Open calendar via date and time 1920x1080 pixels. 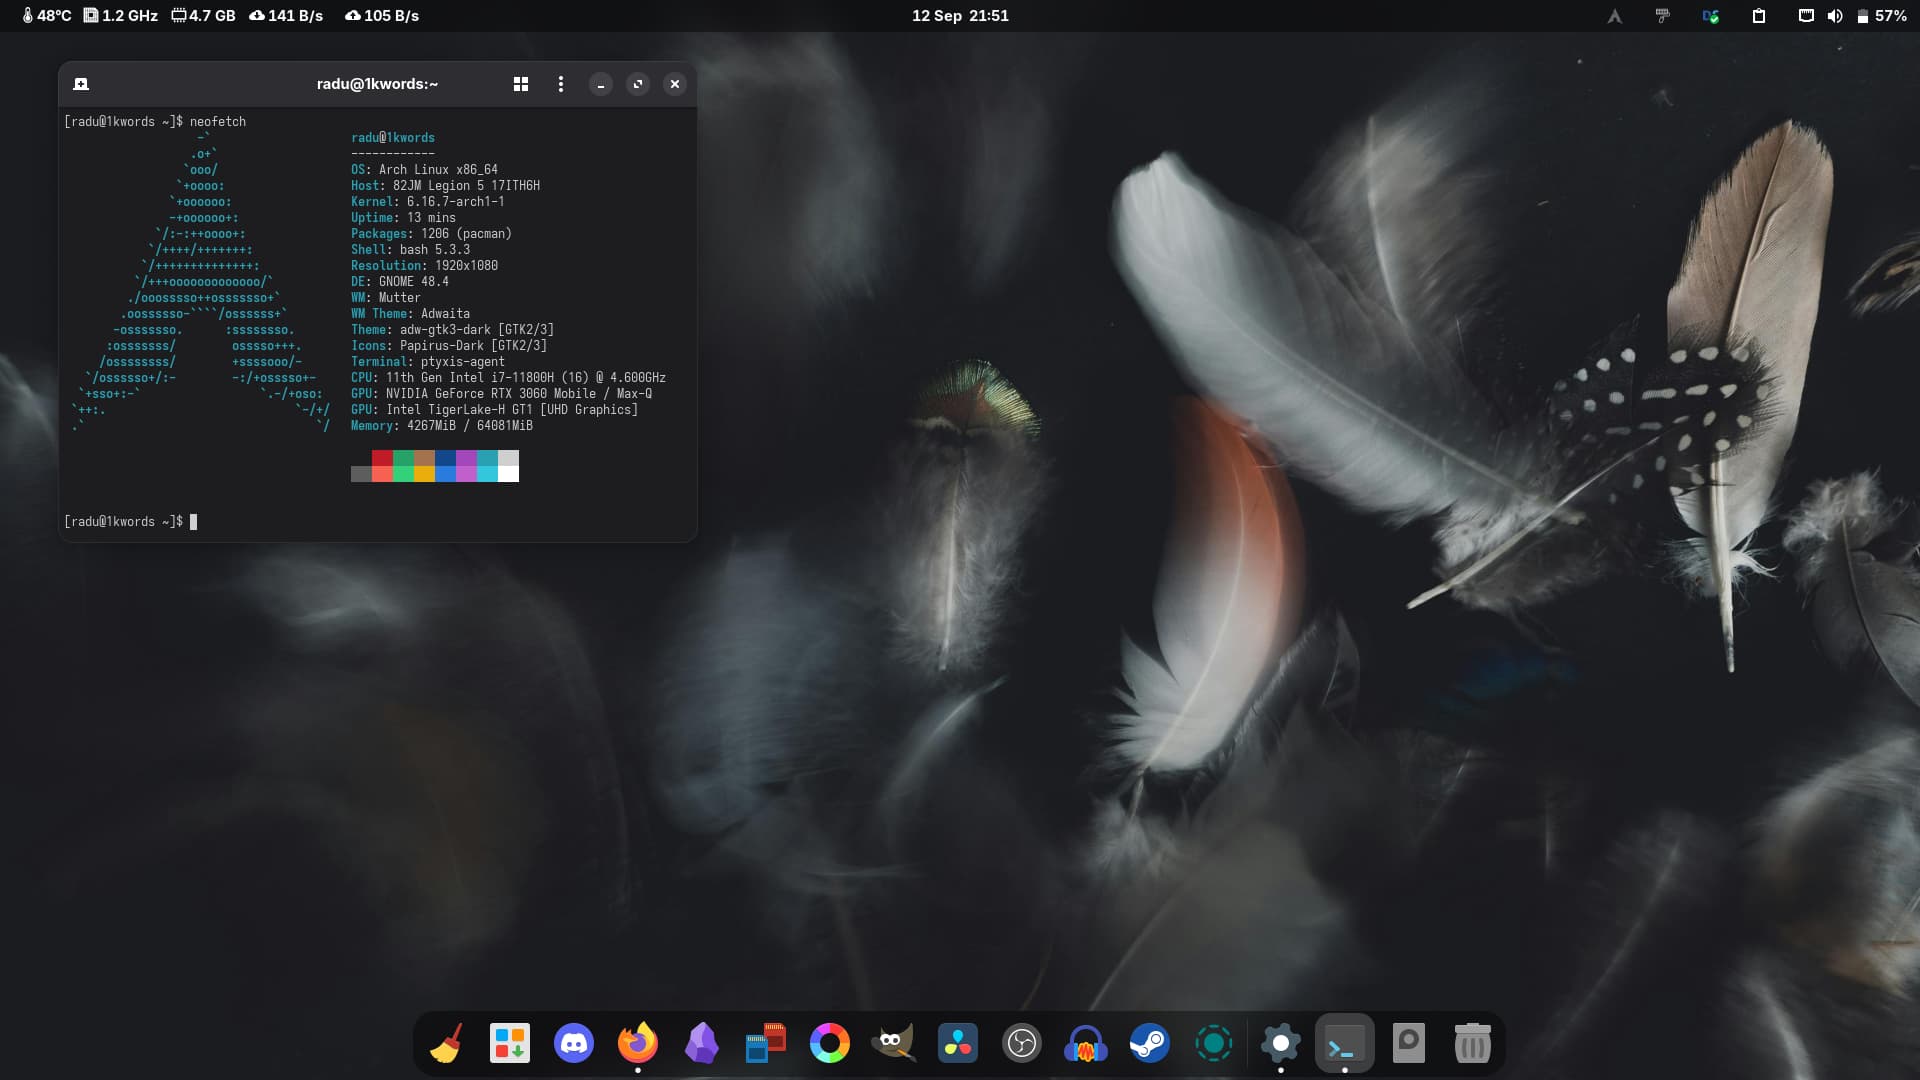[x=960, y=16]
